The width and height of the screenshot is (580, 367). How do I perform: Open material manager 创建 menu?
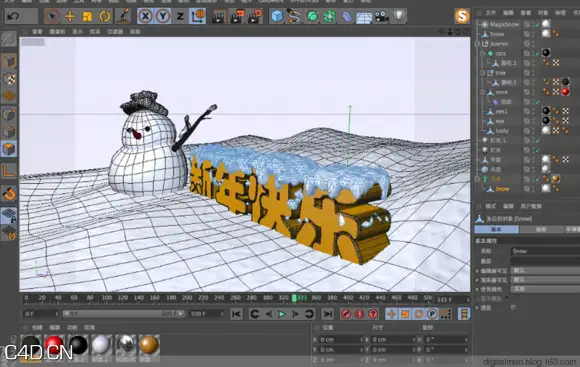37,328
